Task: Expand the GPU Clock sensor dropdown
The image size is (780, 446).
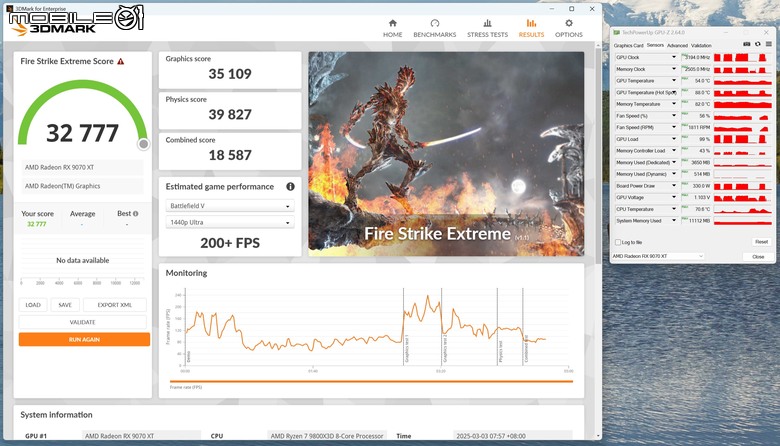Action: tap(674, 57)
